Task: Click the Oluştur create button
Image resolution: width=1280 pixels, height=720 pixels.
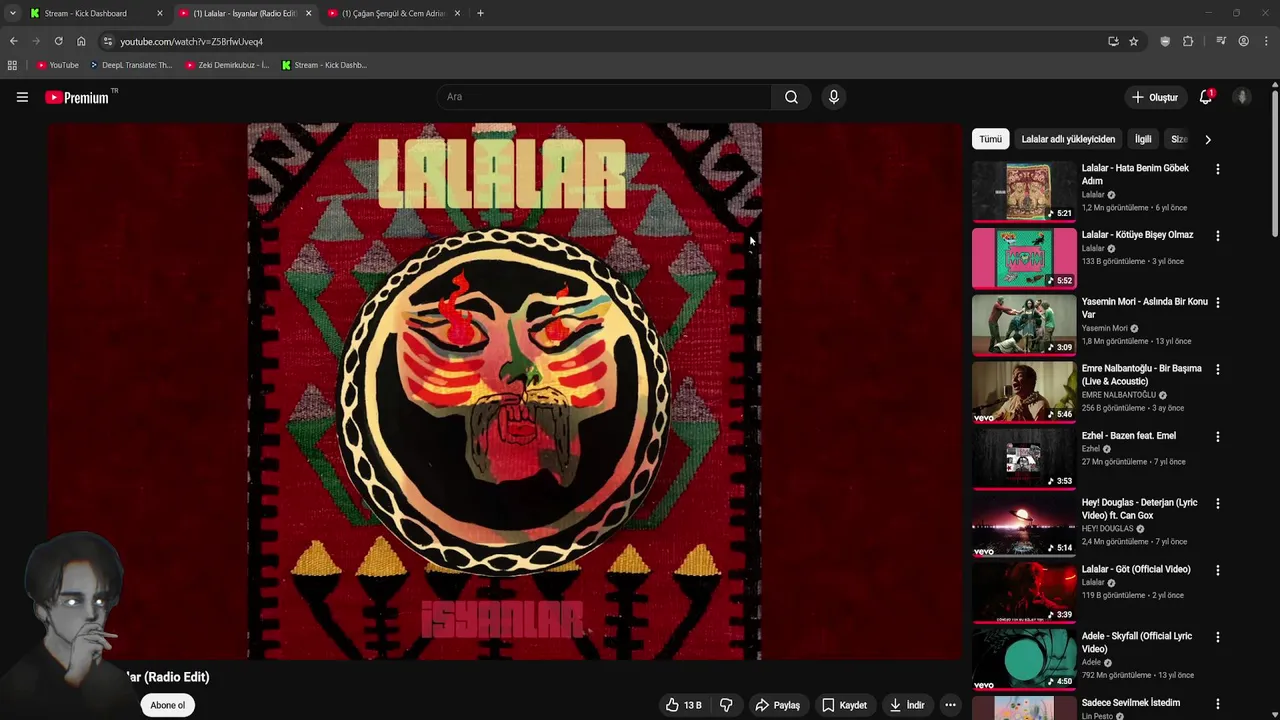Action: (x=1154, y=97)
